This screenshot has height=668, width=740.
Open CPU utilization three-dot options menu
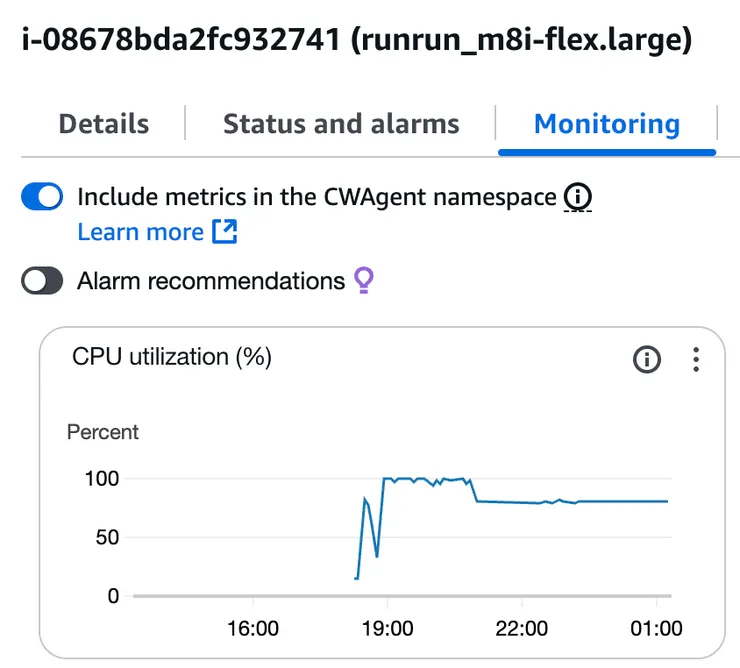(x=696, y=359)
